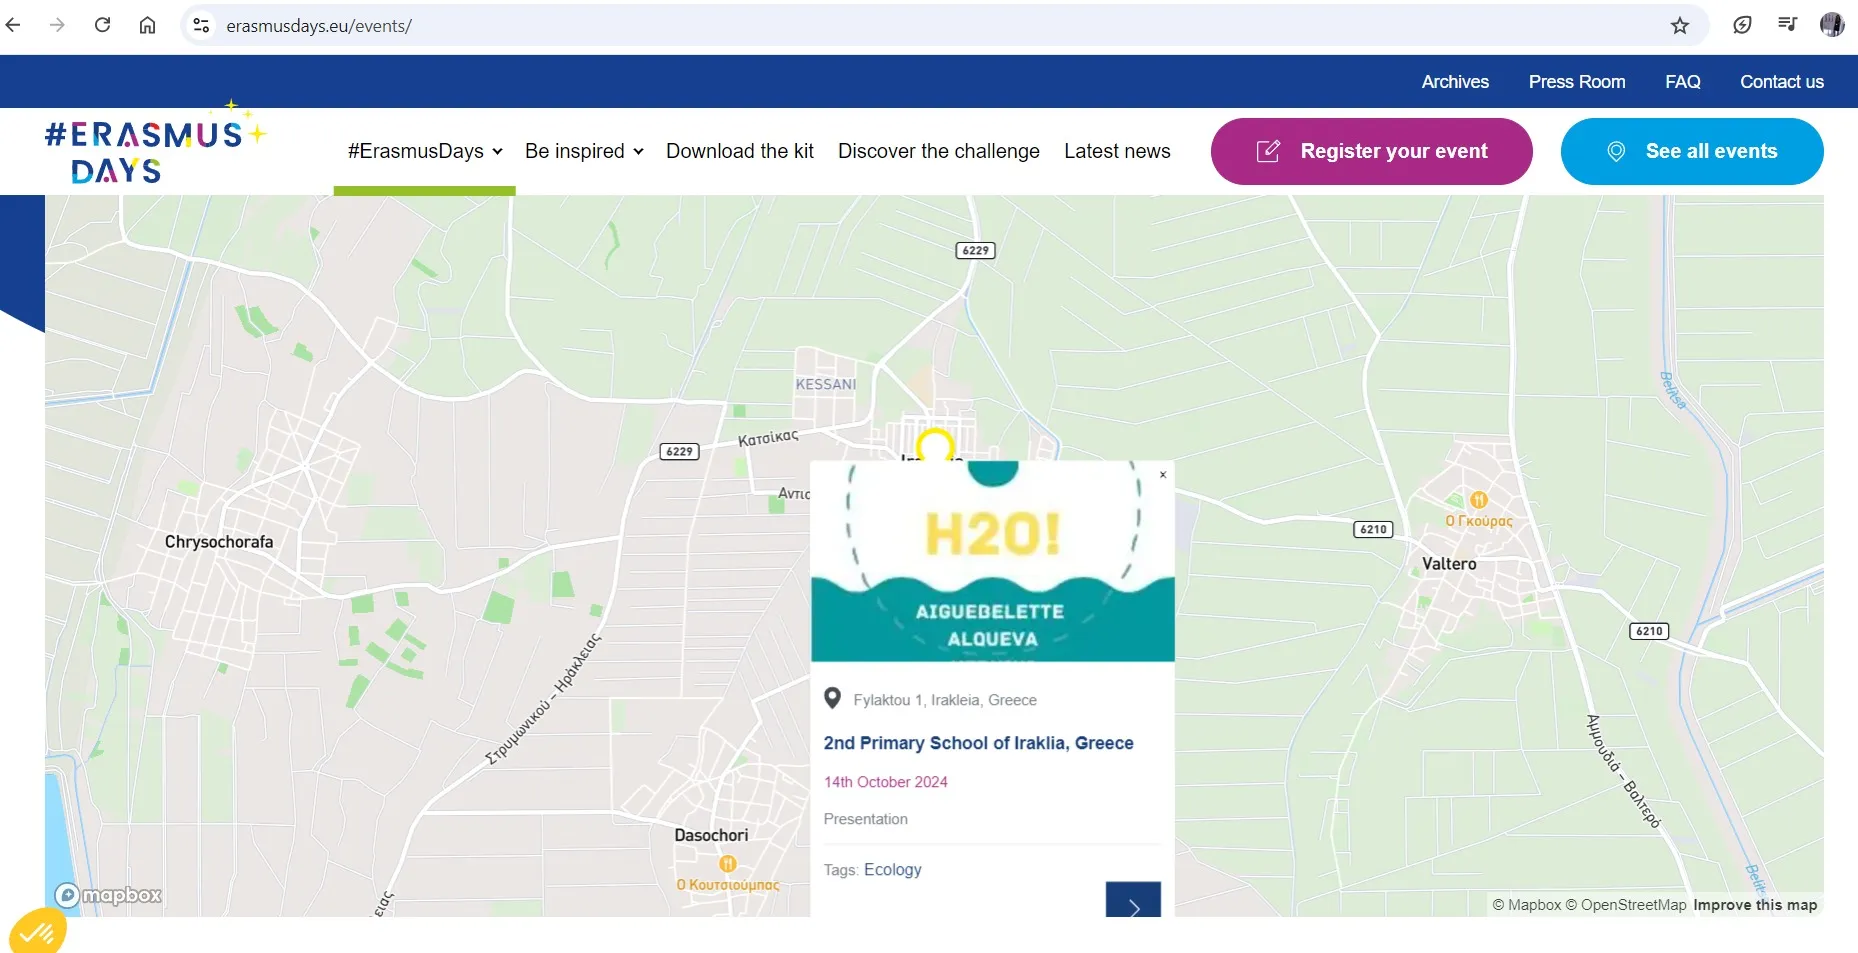Open the Archives link

tap(1454, 82)
